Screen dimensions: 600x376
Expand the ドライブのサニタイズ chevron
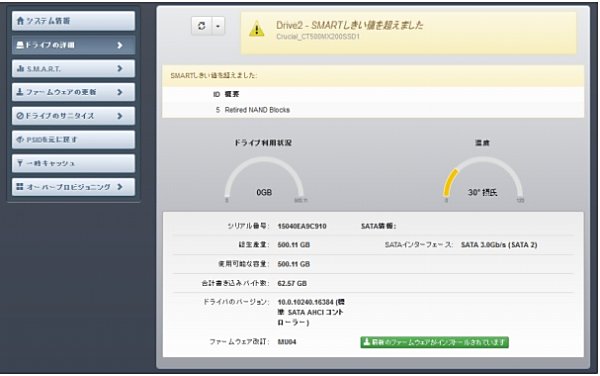click(x=120, y=116)
